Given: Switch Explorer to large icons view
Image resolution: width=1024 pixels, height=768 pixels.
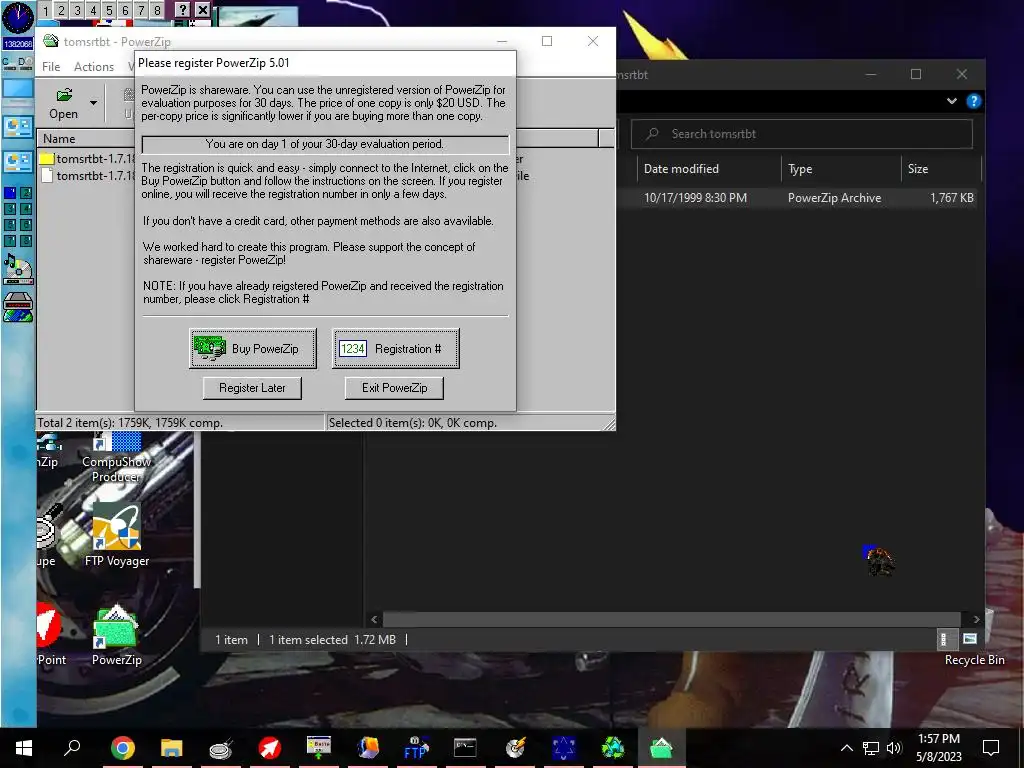Looking at the screenshot, I should (x=970, y=639).
